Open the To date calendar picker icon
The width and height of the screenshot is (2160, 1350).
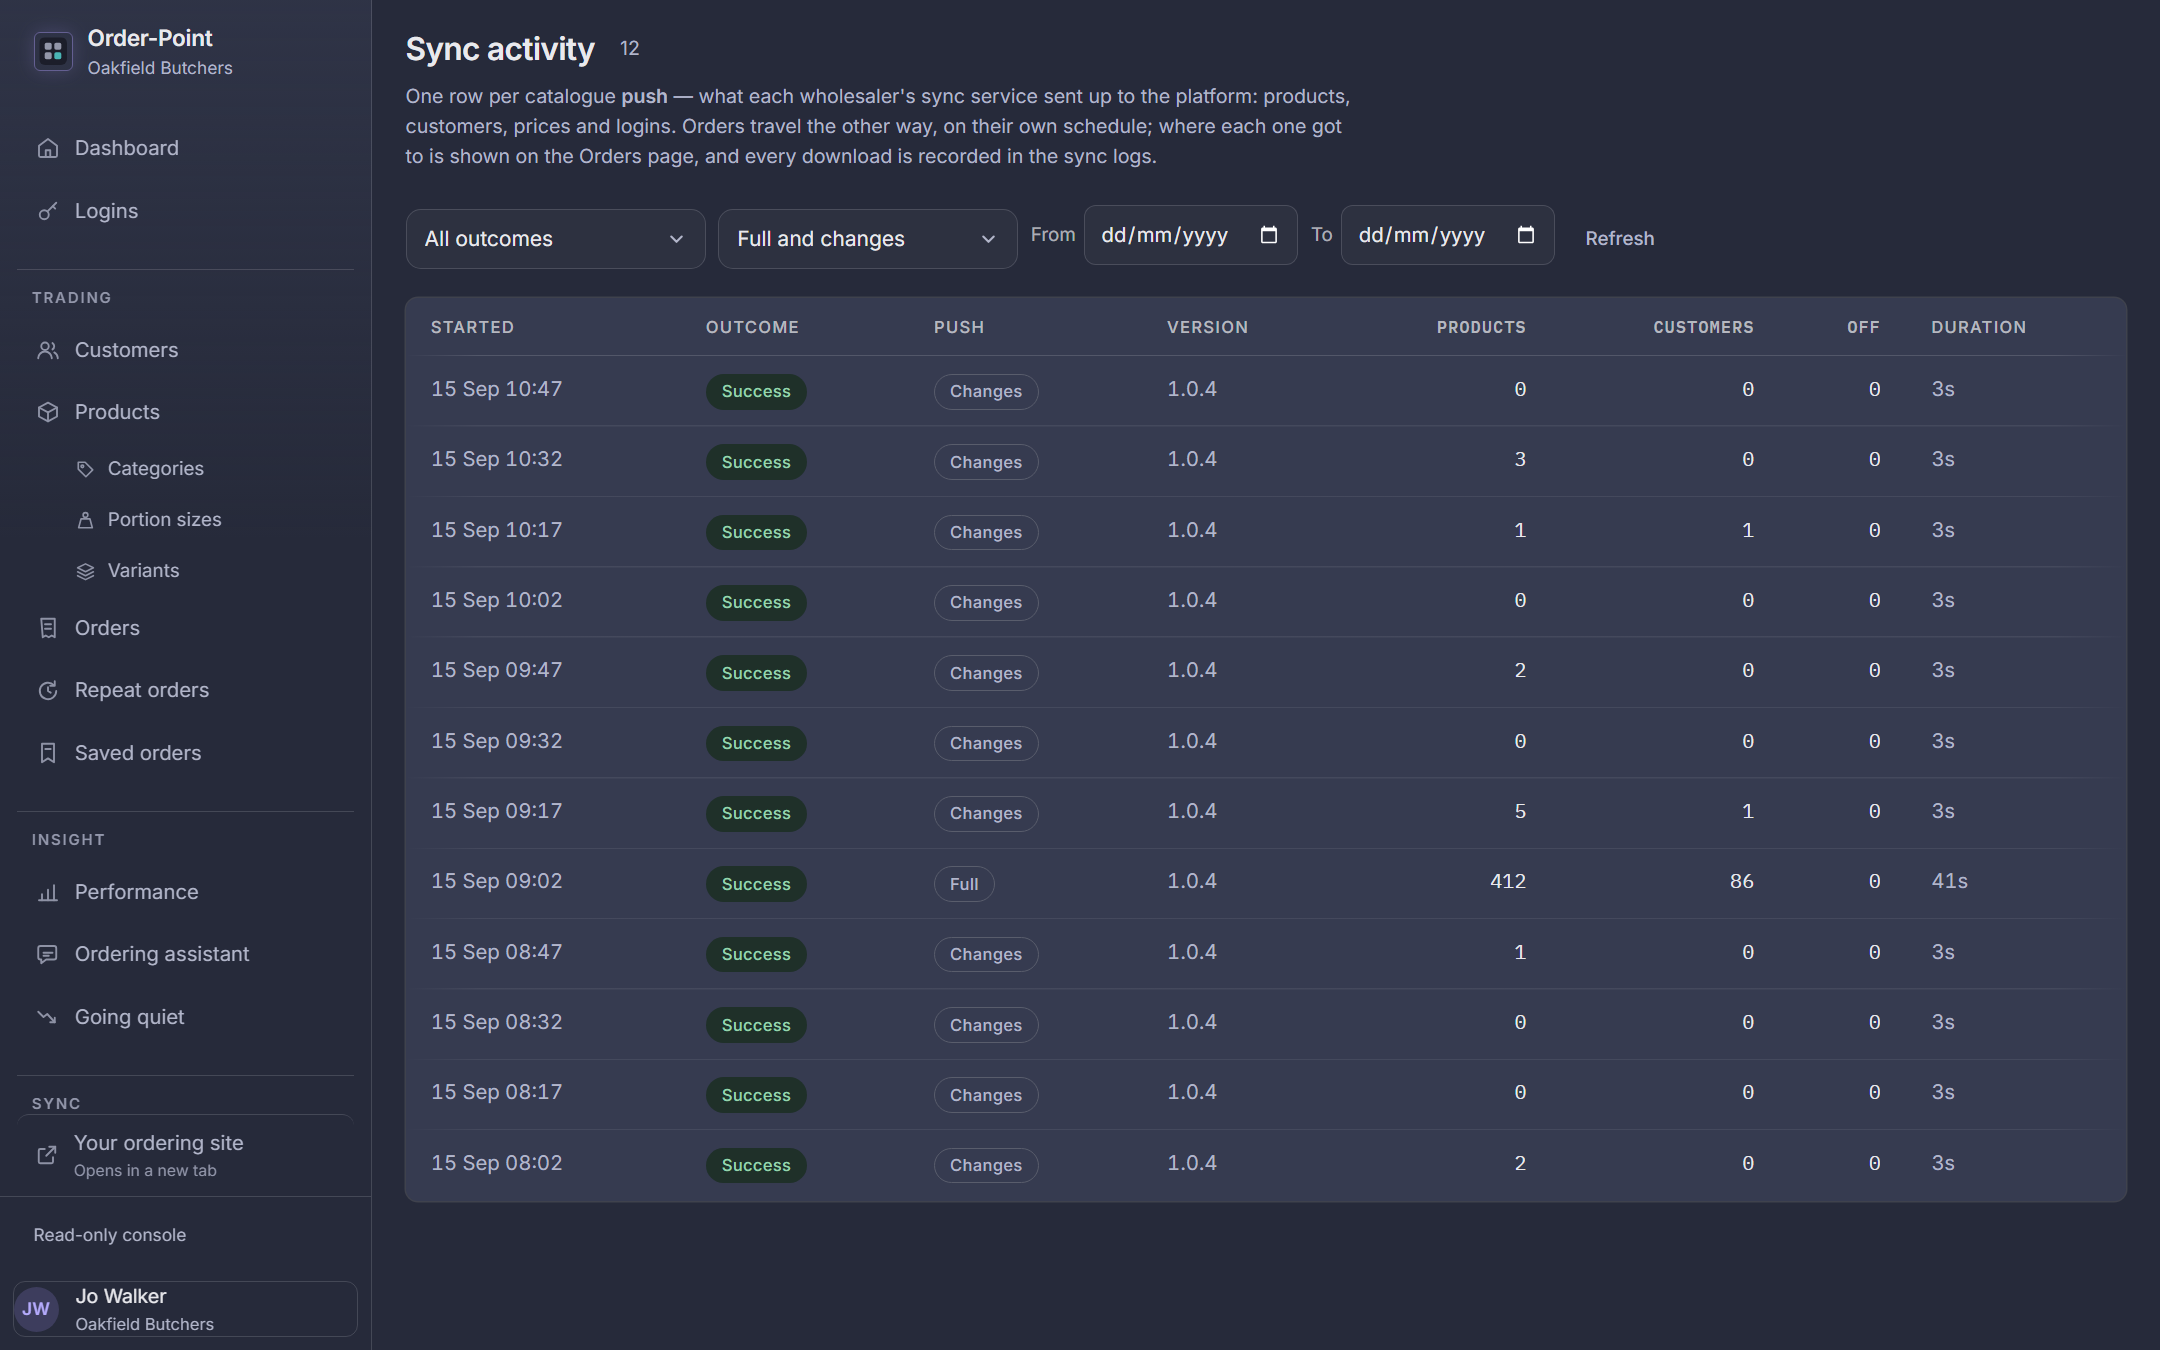click(1526, 235)
